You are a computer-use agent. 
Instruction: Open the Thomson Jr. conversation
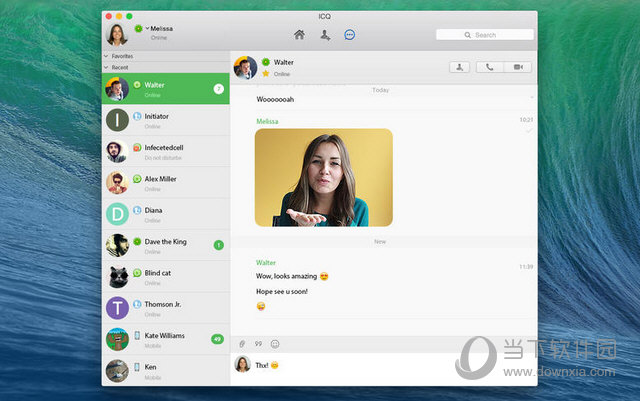(x=166, y=308)
